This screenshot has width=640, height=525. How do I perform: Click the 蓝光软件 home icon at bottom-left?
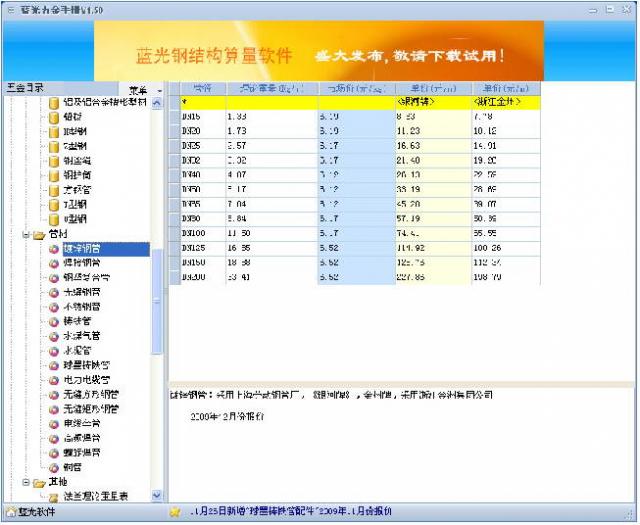[x=10, y=512]
